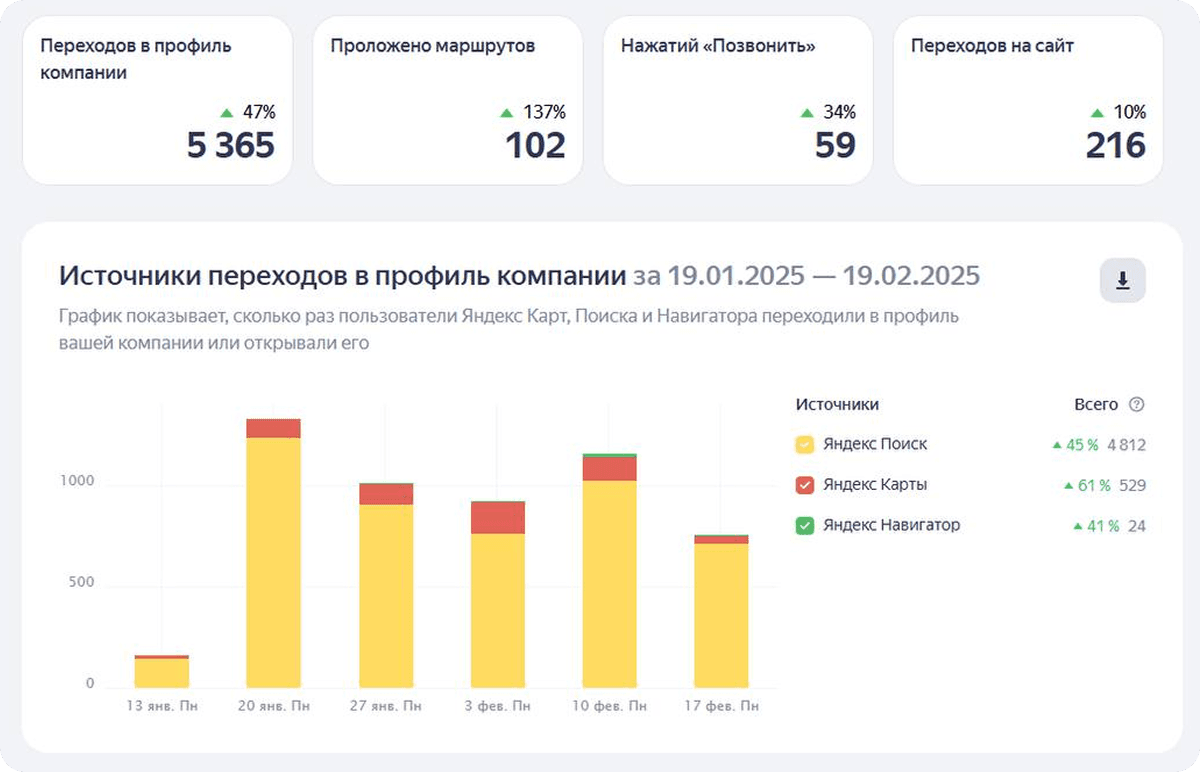This screenshot has height=772, width=1200.
Task: Open the Переходов в профиль компании card
Action: (x=157, y=100)
